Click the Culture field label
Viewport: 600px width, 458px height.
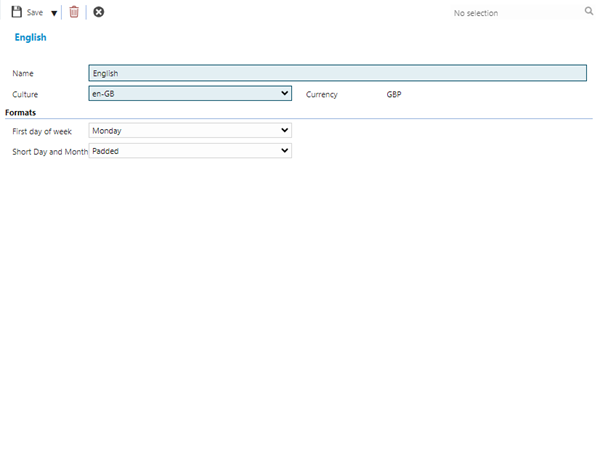[25, 95]
